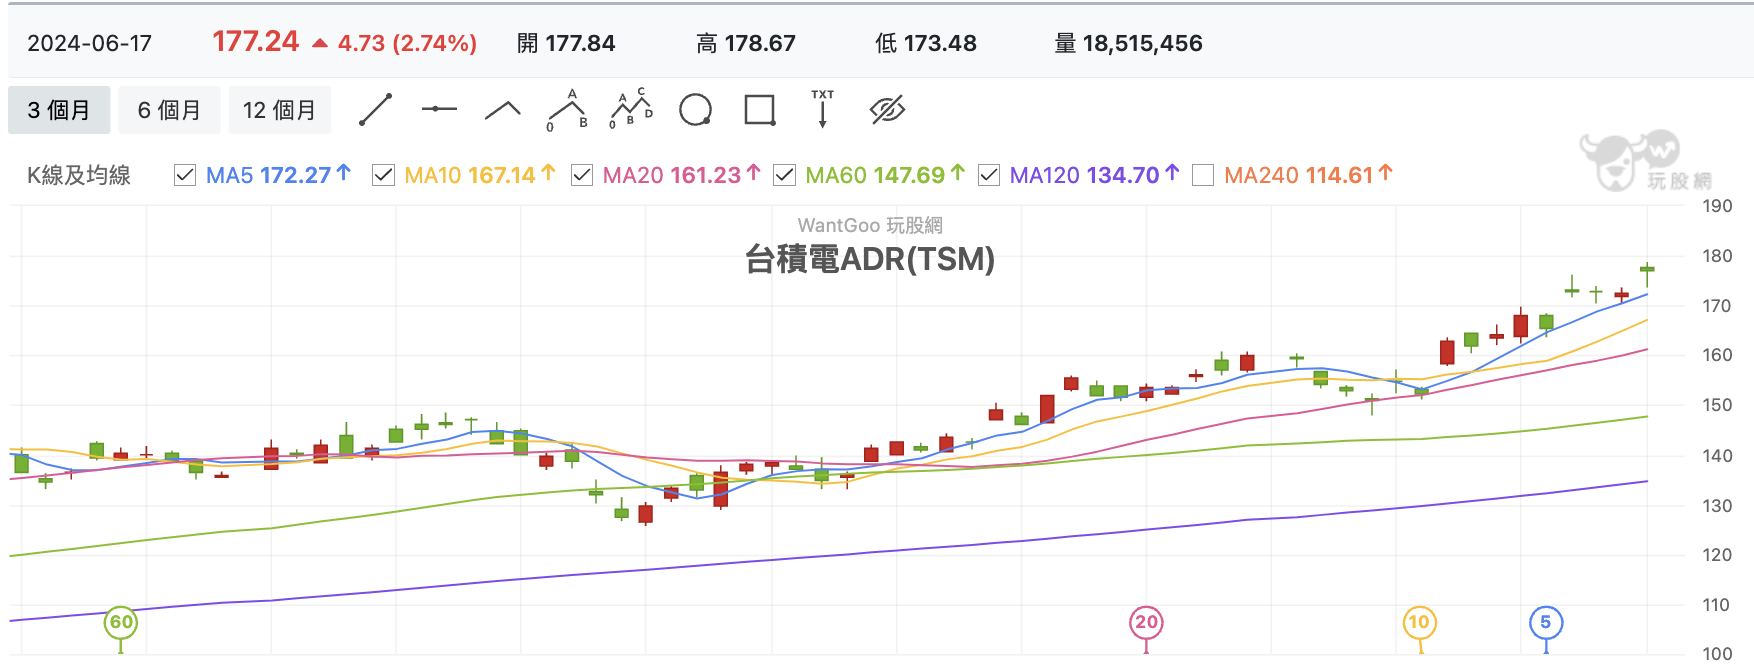
Task: Click the high price 高 178.67
Action: click(x=746, y=44)
